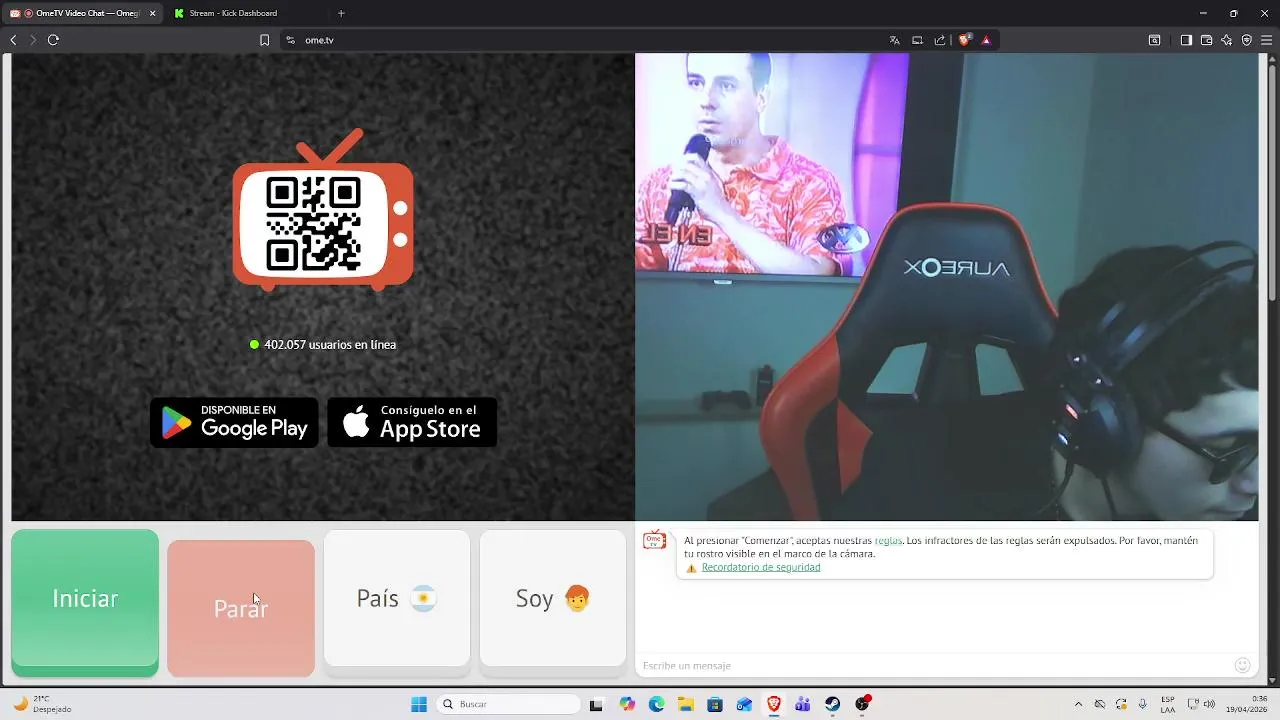Open the reglas rules link

[x=888, y=540]
